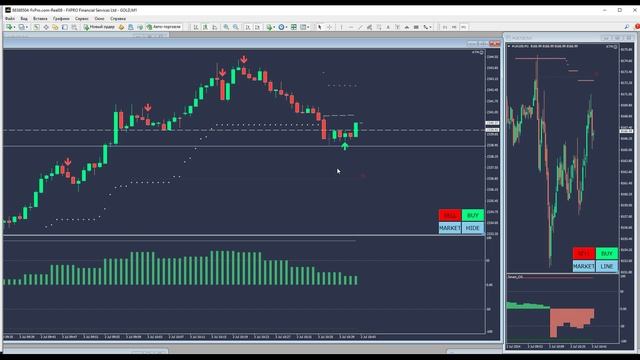
Task: Select the Cursor arrow tool
Action: [320, 27]
